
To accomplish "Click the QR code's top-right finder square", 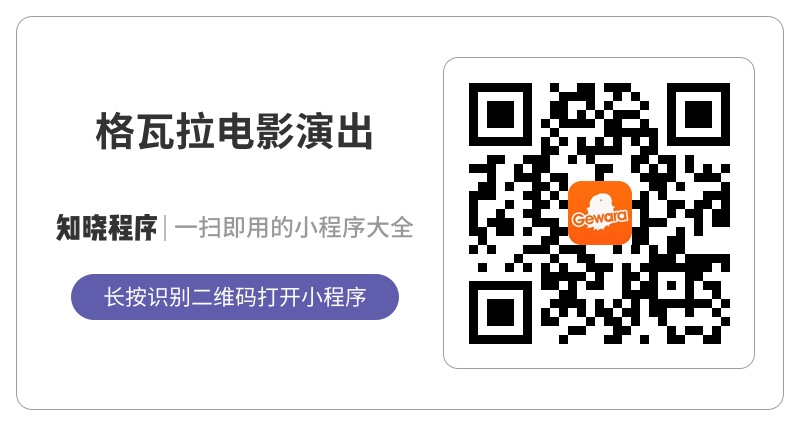I will pos(698,114).
